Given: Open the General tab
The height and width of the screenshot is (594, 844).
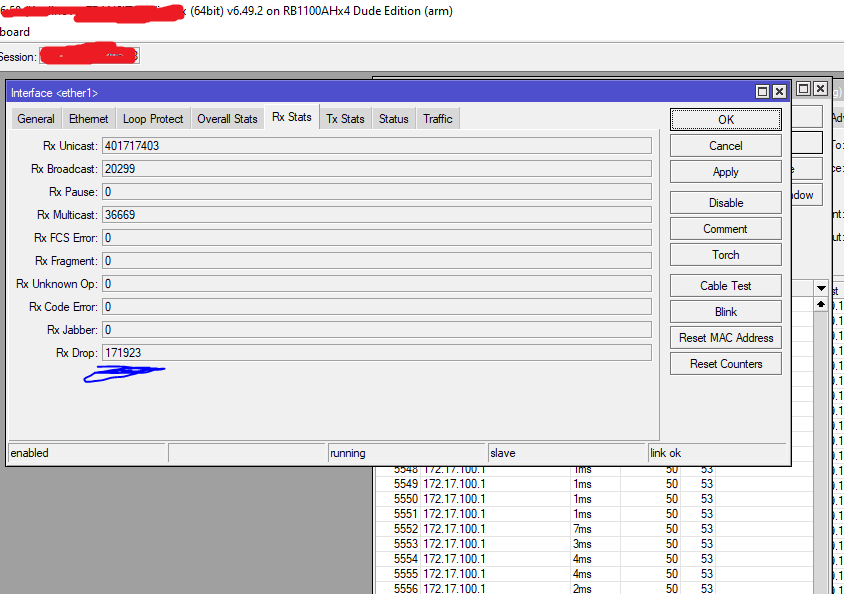Looking at the screenshot, I should tap(36, 119).
